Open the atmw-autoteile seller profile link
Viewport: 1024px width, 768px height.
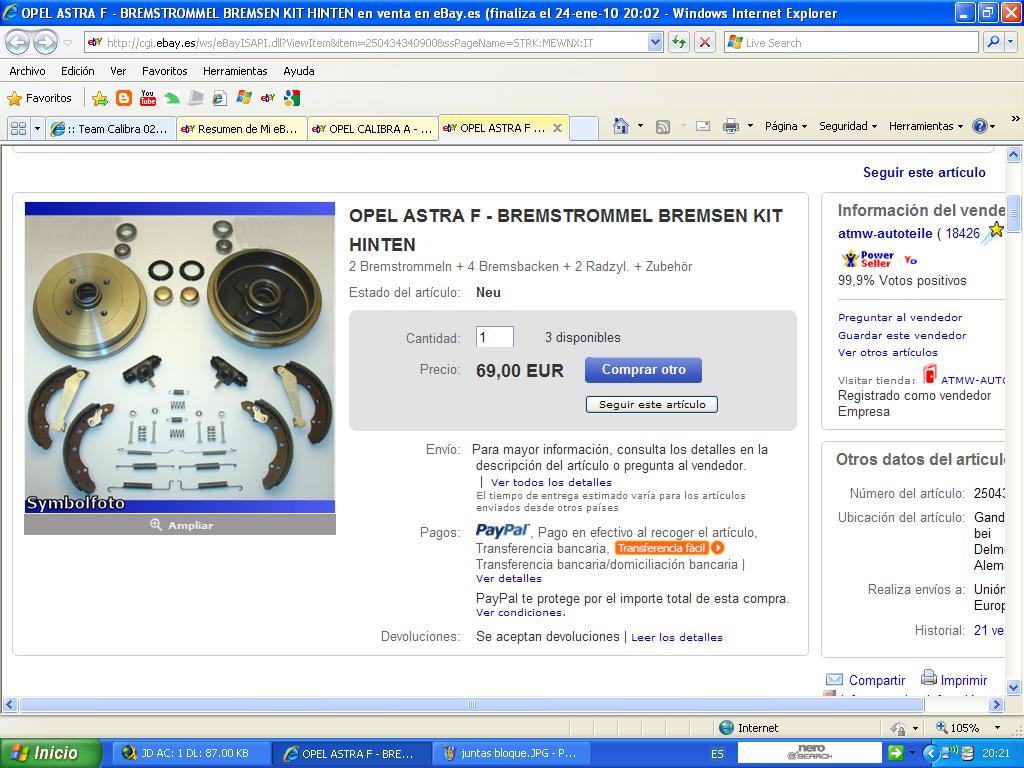coord(885,233)
